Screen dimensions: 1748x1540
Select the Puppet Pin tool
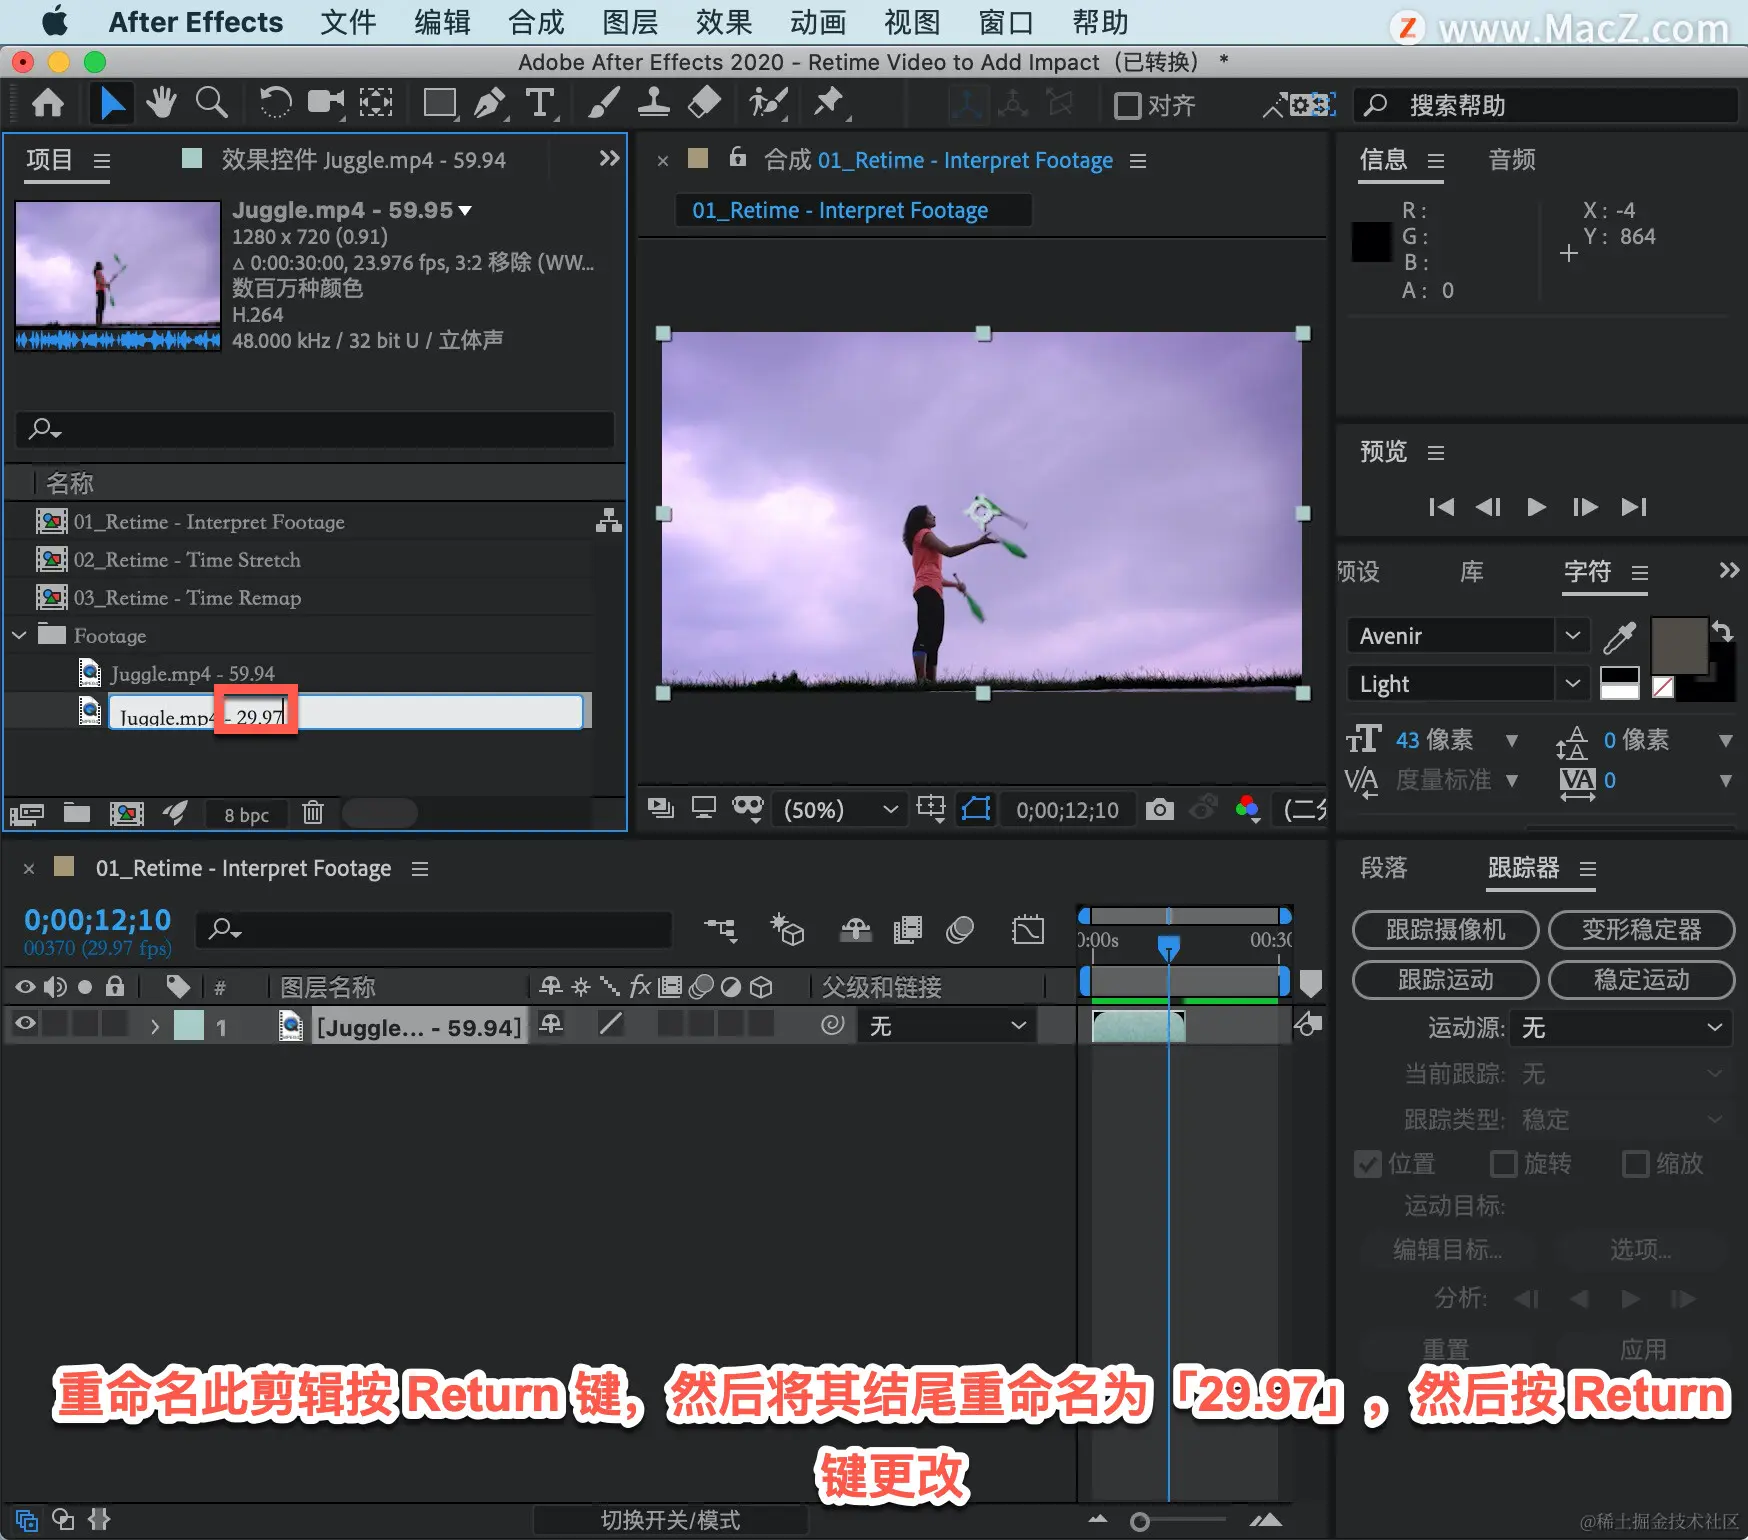coord(828,103)
